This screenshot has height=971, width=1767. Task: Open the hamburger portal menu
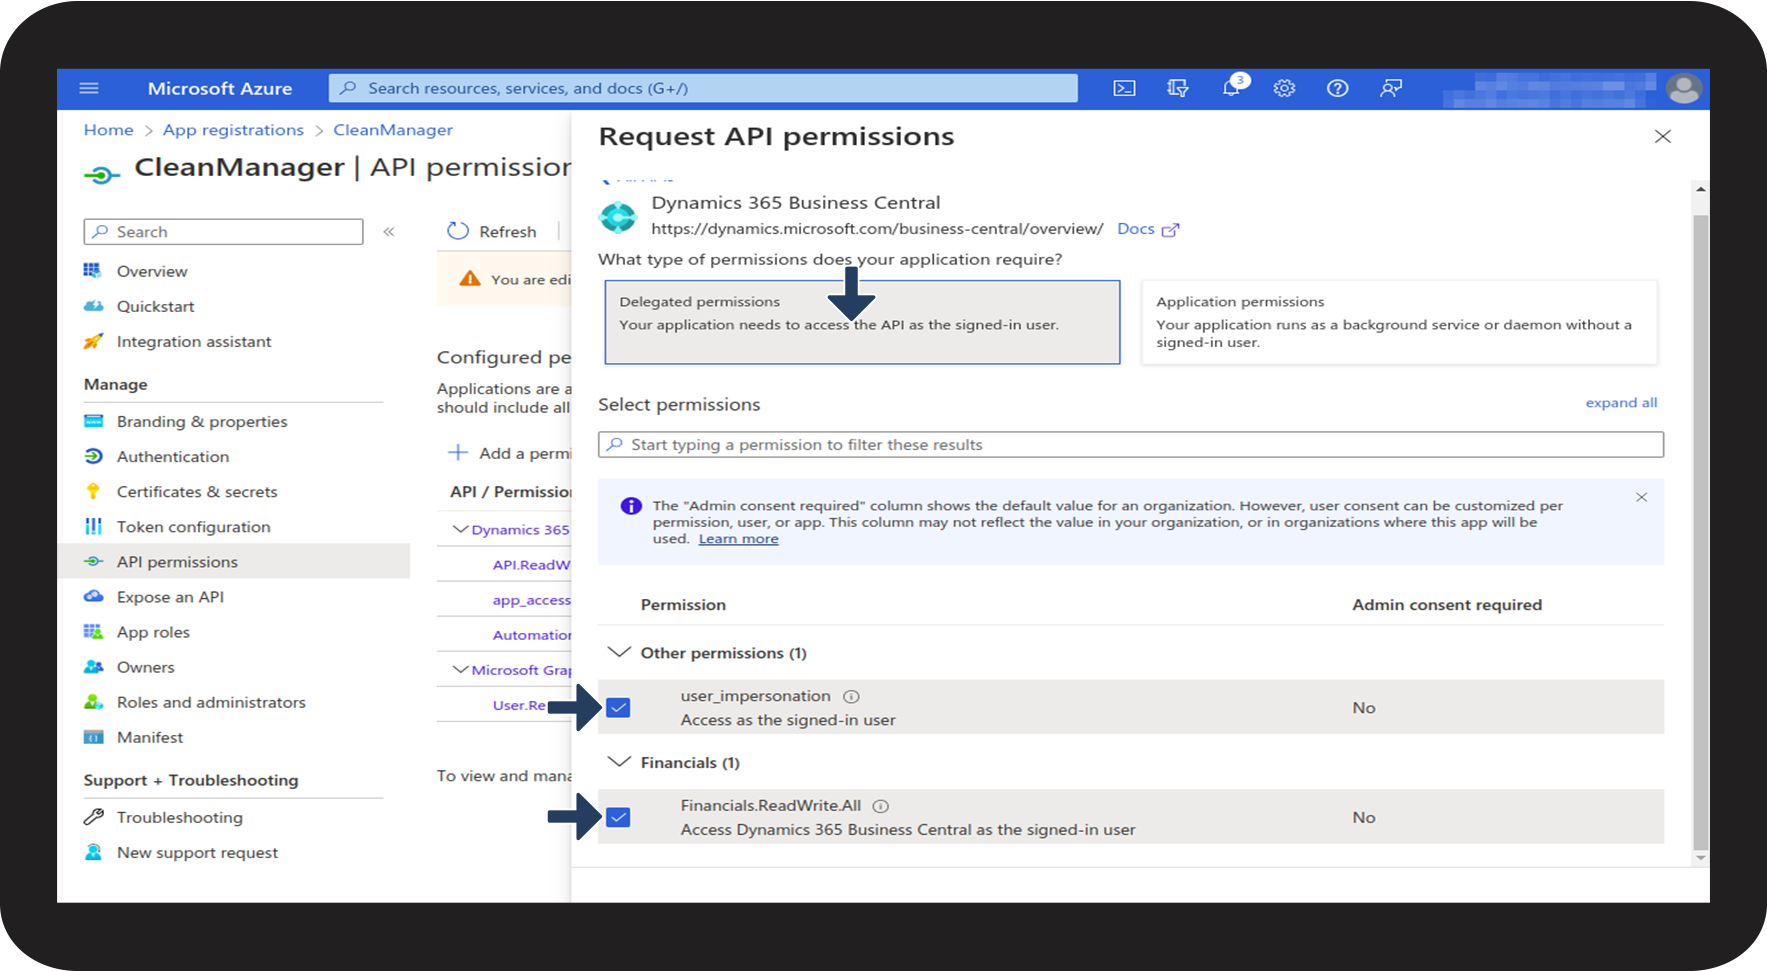click(x=89, y=89)
